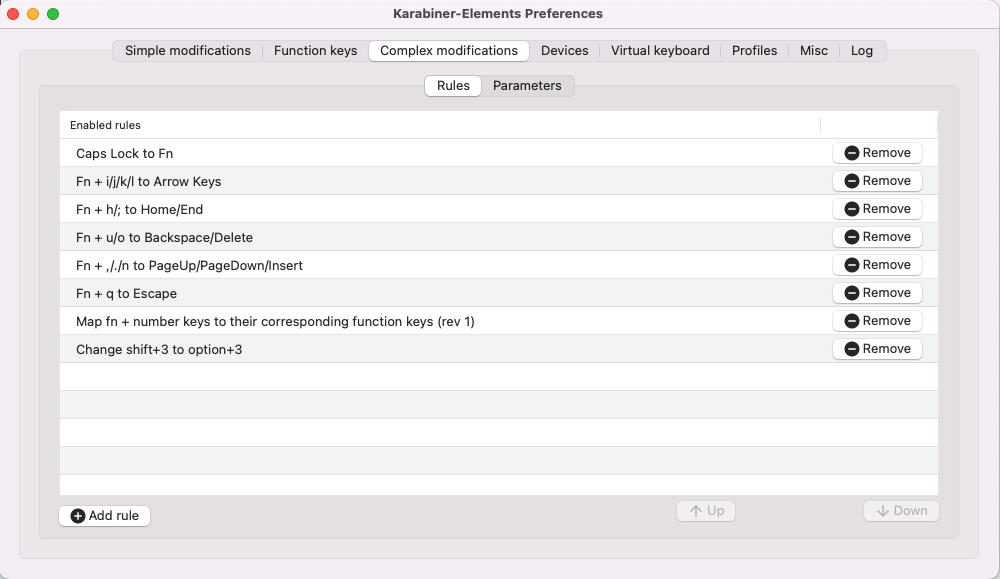Click the Up arrow button

pyautogui.click(x=706, y=511)
